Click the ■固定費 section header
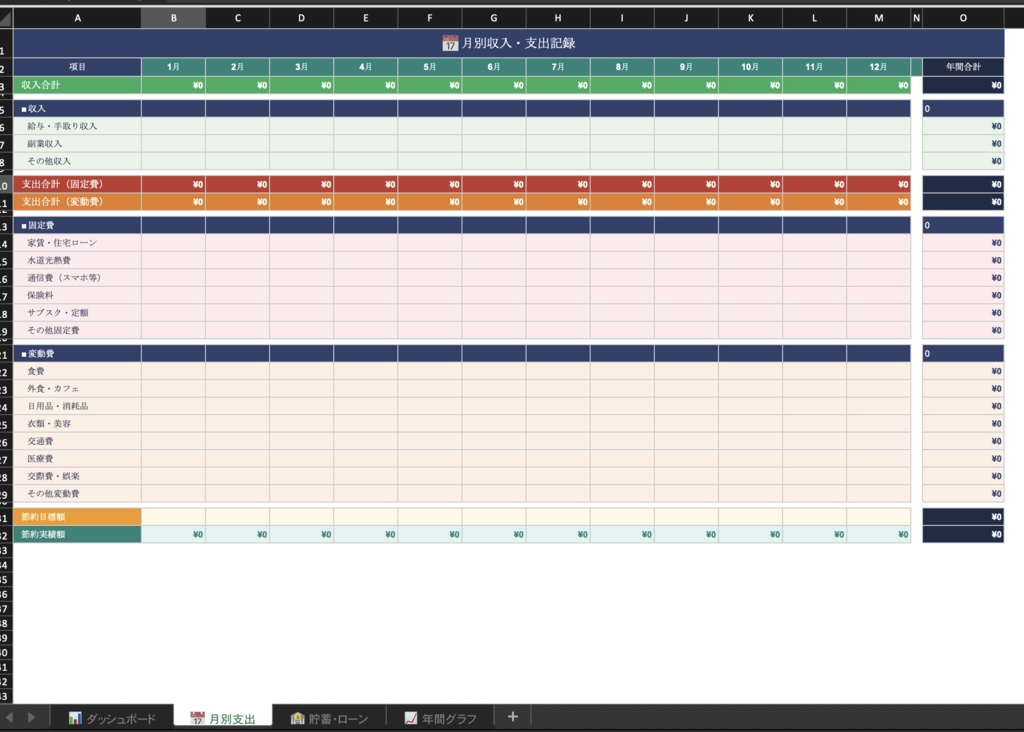This screenshot has width=1024, height=732. click(x=77, y=225)
